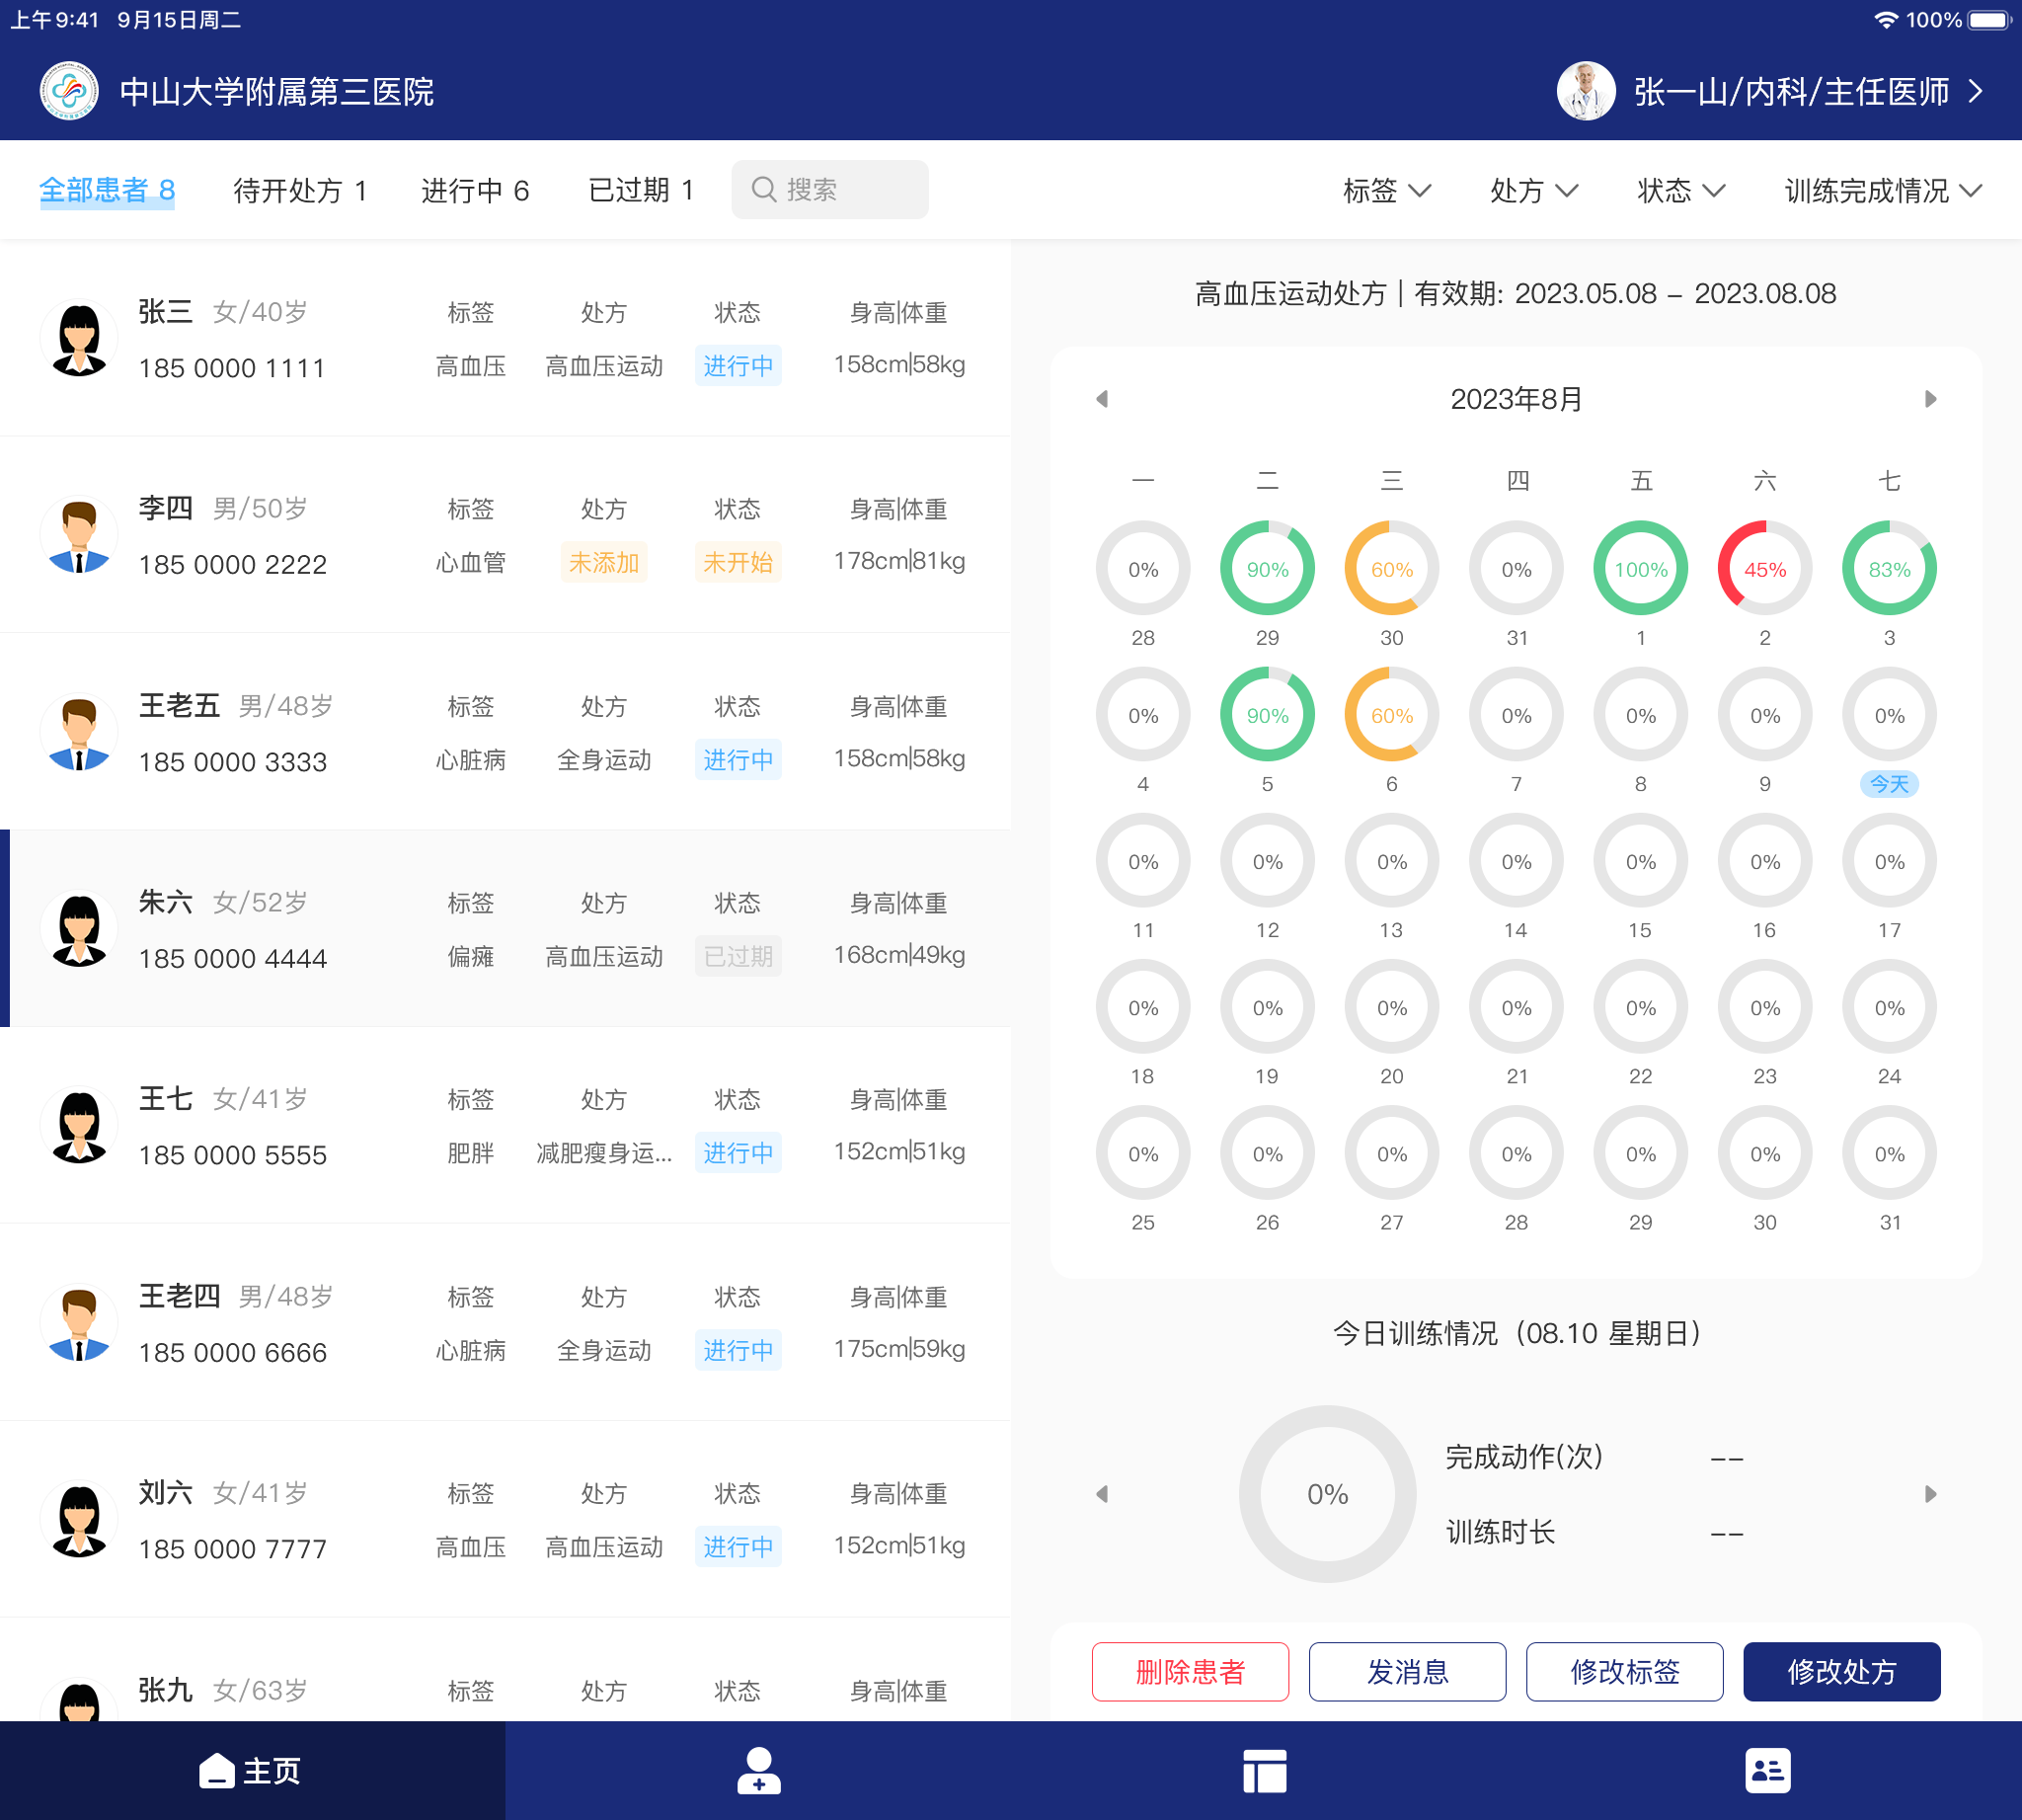2022x1820 pixels.
Task: Click the 修改处方 button
Action: coord(1841,1671)
